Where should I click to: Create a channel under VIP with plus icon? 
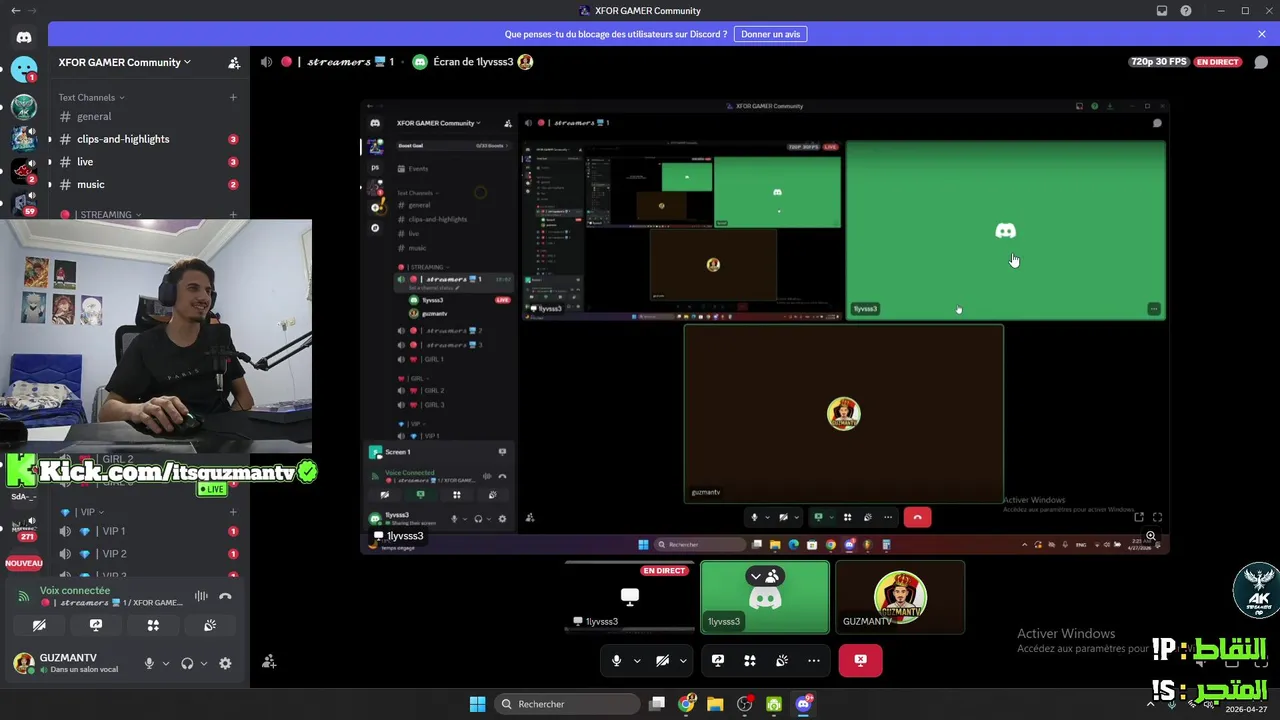click(233, 512)
